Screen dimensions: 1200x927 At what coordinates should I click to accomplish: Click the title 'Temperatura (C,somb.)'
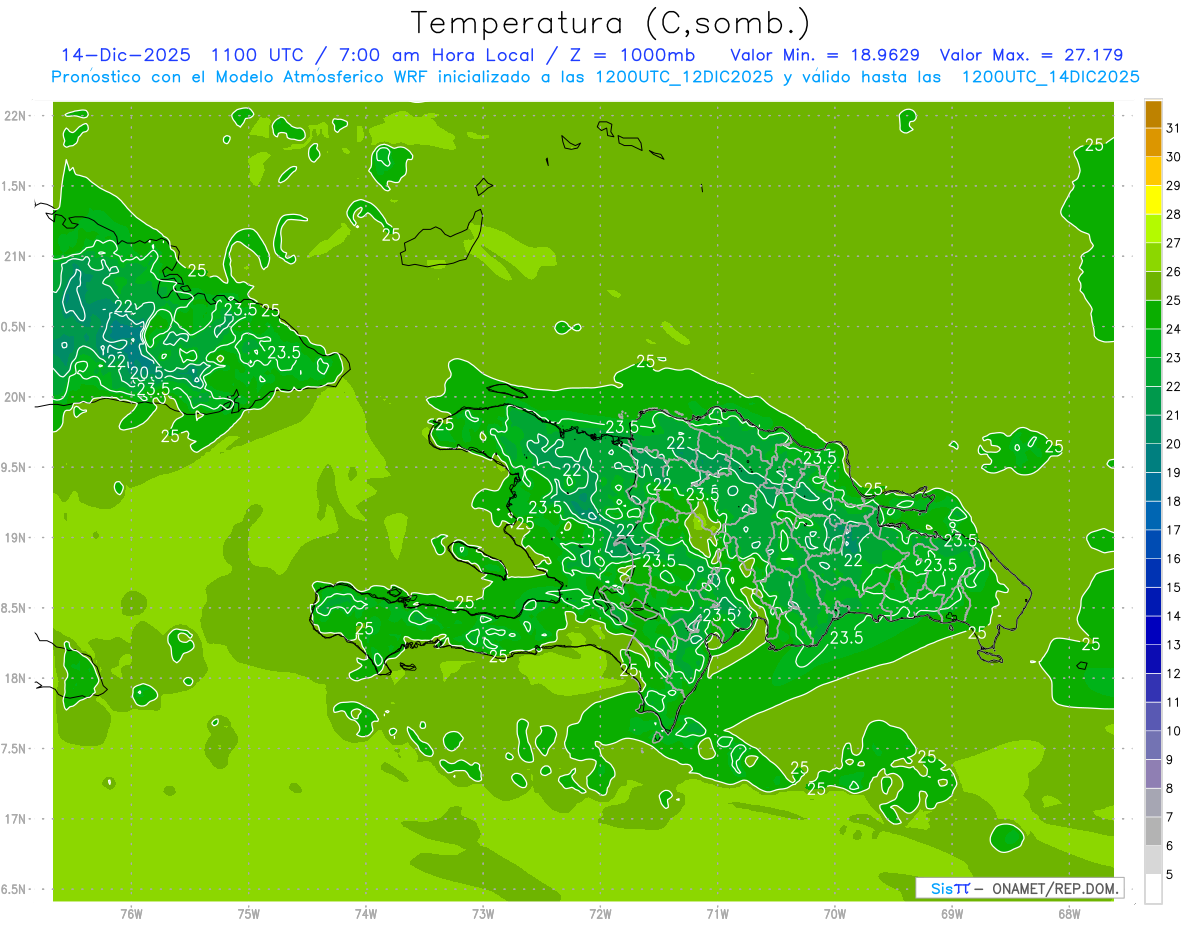(611, 24)
